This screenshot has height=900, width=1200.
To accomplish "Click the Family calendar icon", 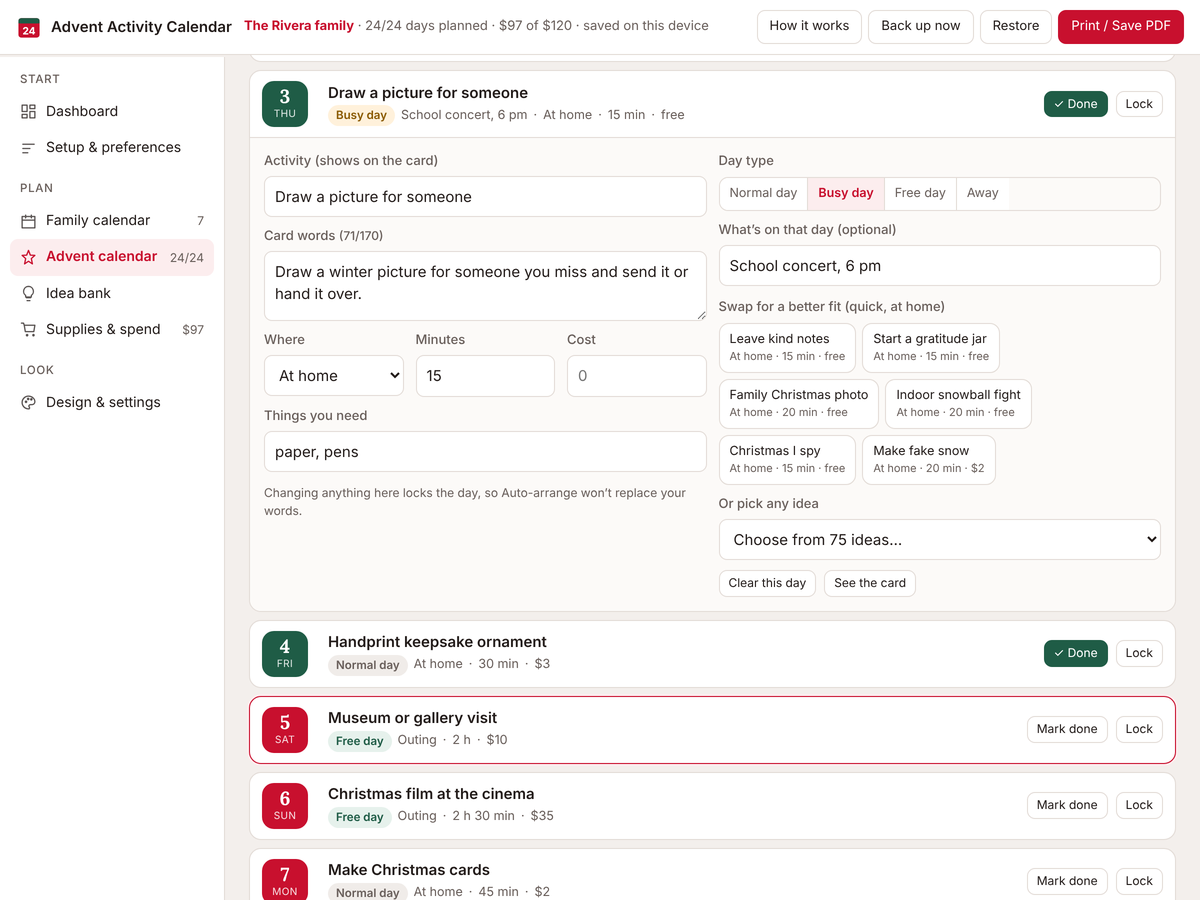I will [28, 220].
